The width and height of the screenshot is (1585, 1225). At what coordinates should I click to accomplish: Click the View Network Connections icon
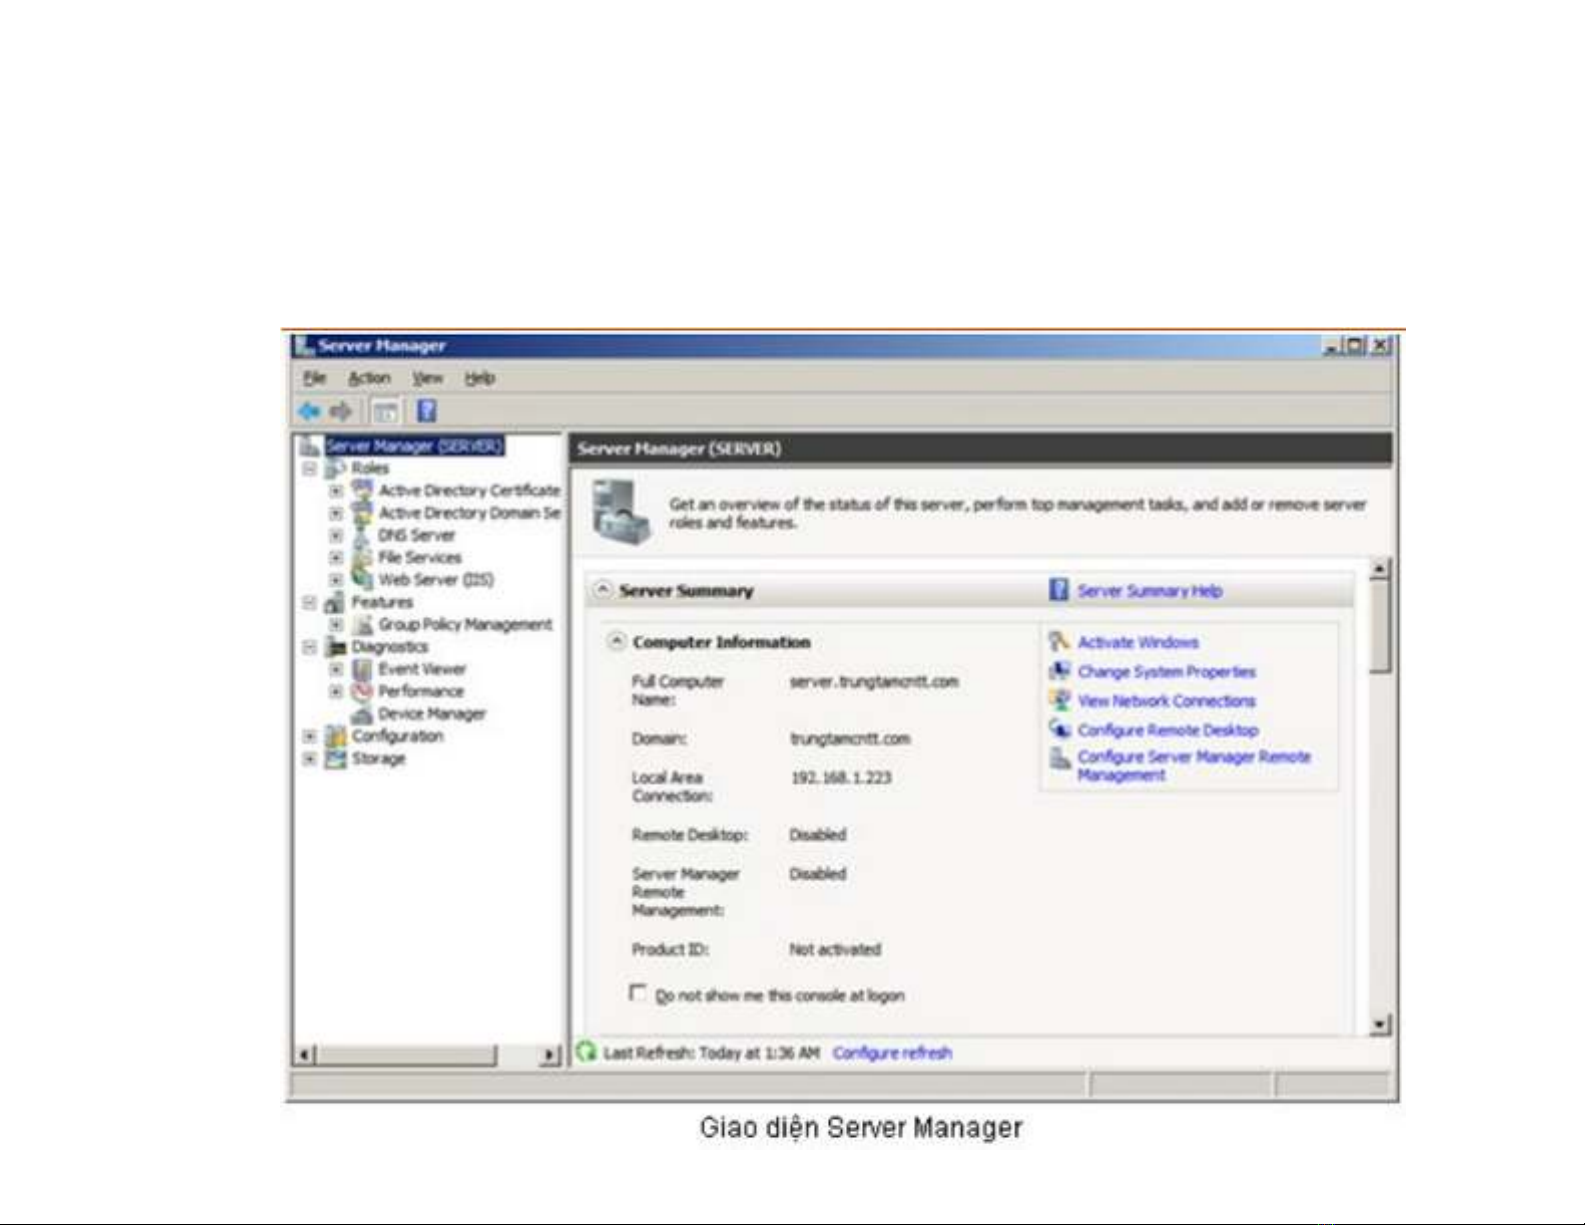point(1060,700)
